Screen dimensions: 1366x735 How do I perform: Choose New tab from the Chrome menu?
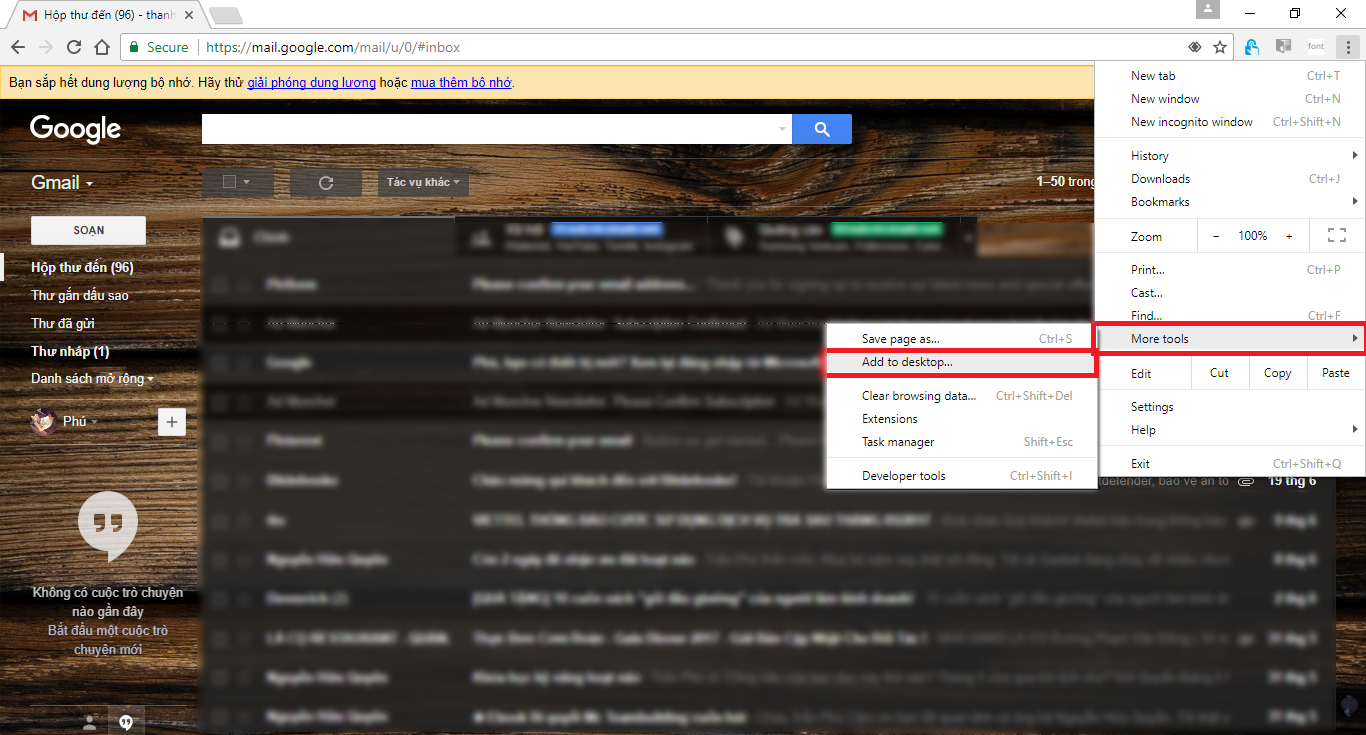[x=1230, y=76]
